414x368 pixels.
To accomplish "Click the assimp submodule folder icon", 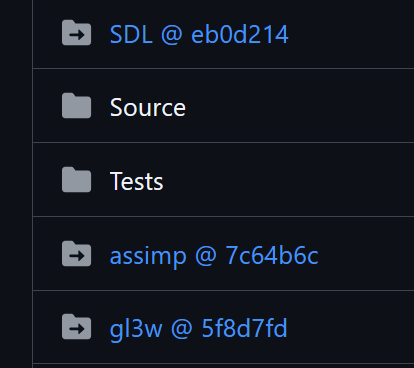I will [x=76, y=254].
